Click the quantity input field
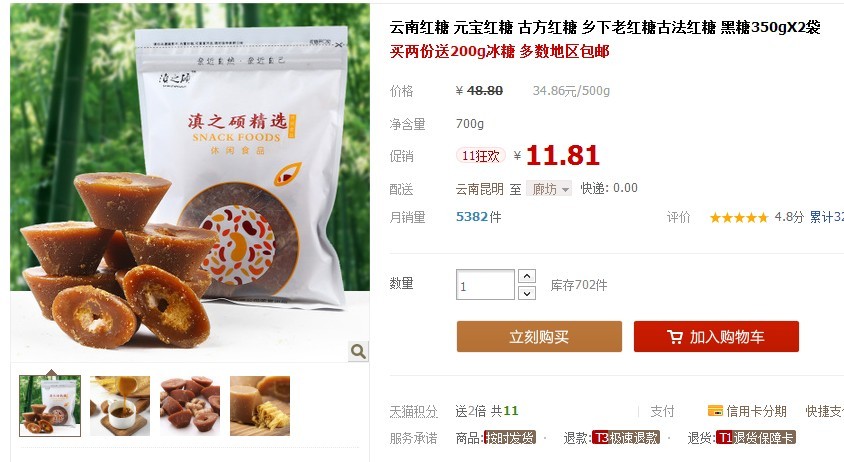 coord(486,284)
